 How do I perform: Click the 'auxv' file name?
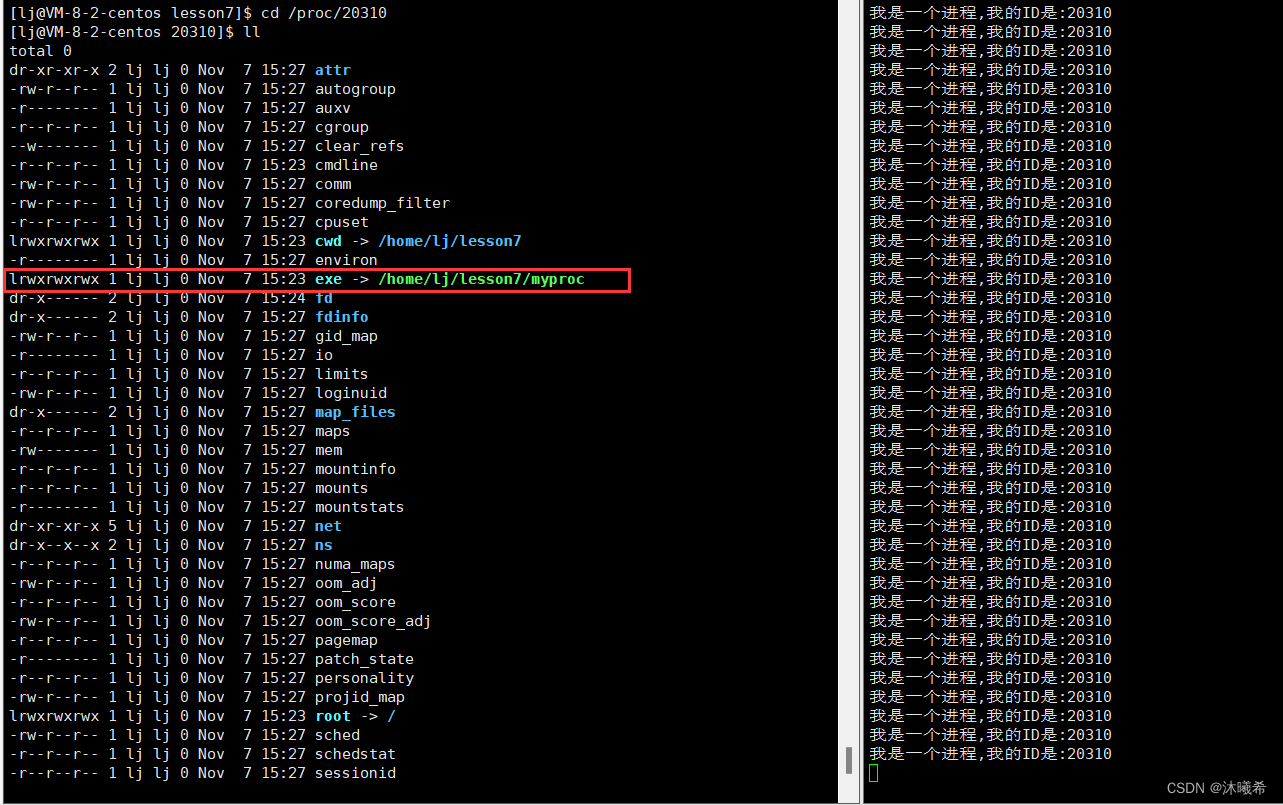[332, 108]
